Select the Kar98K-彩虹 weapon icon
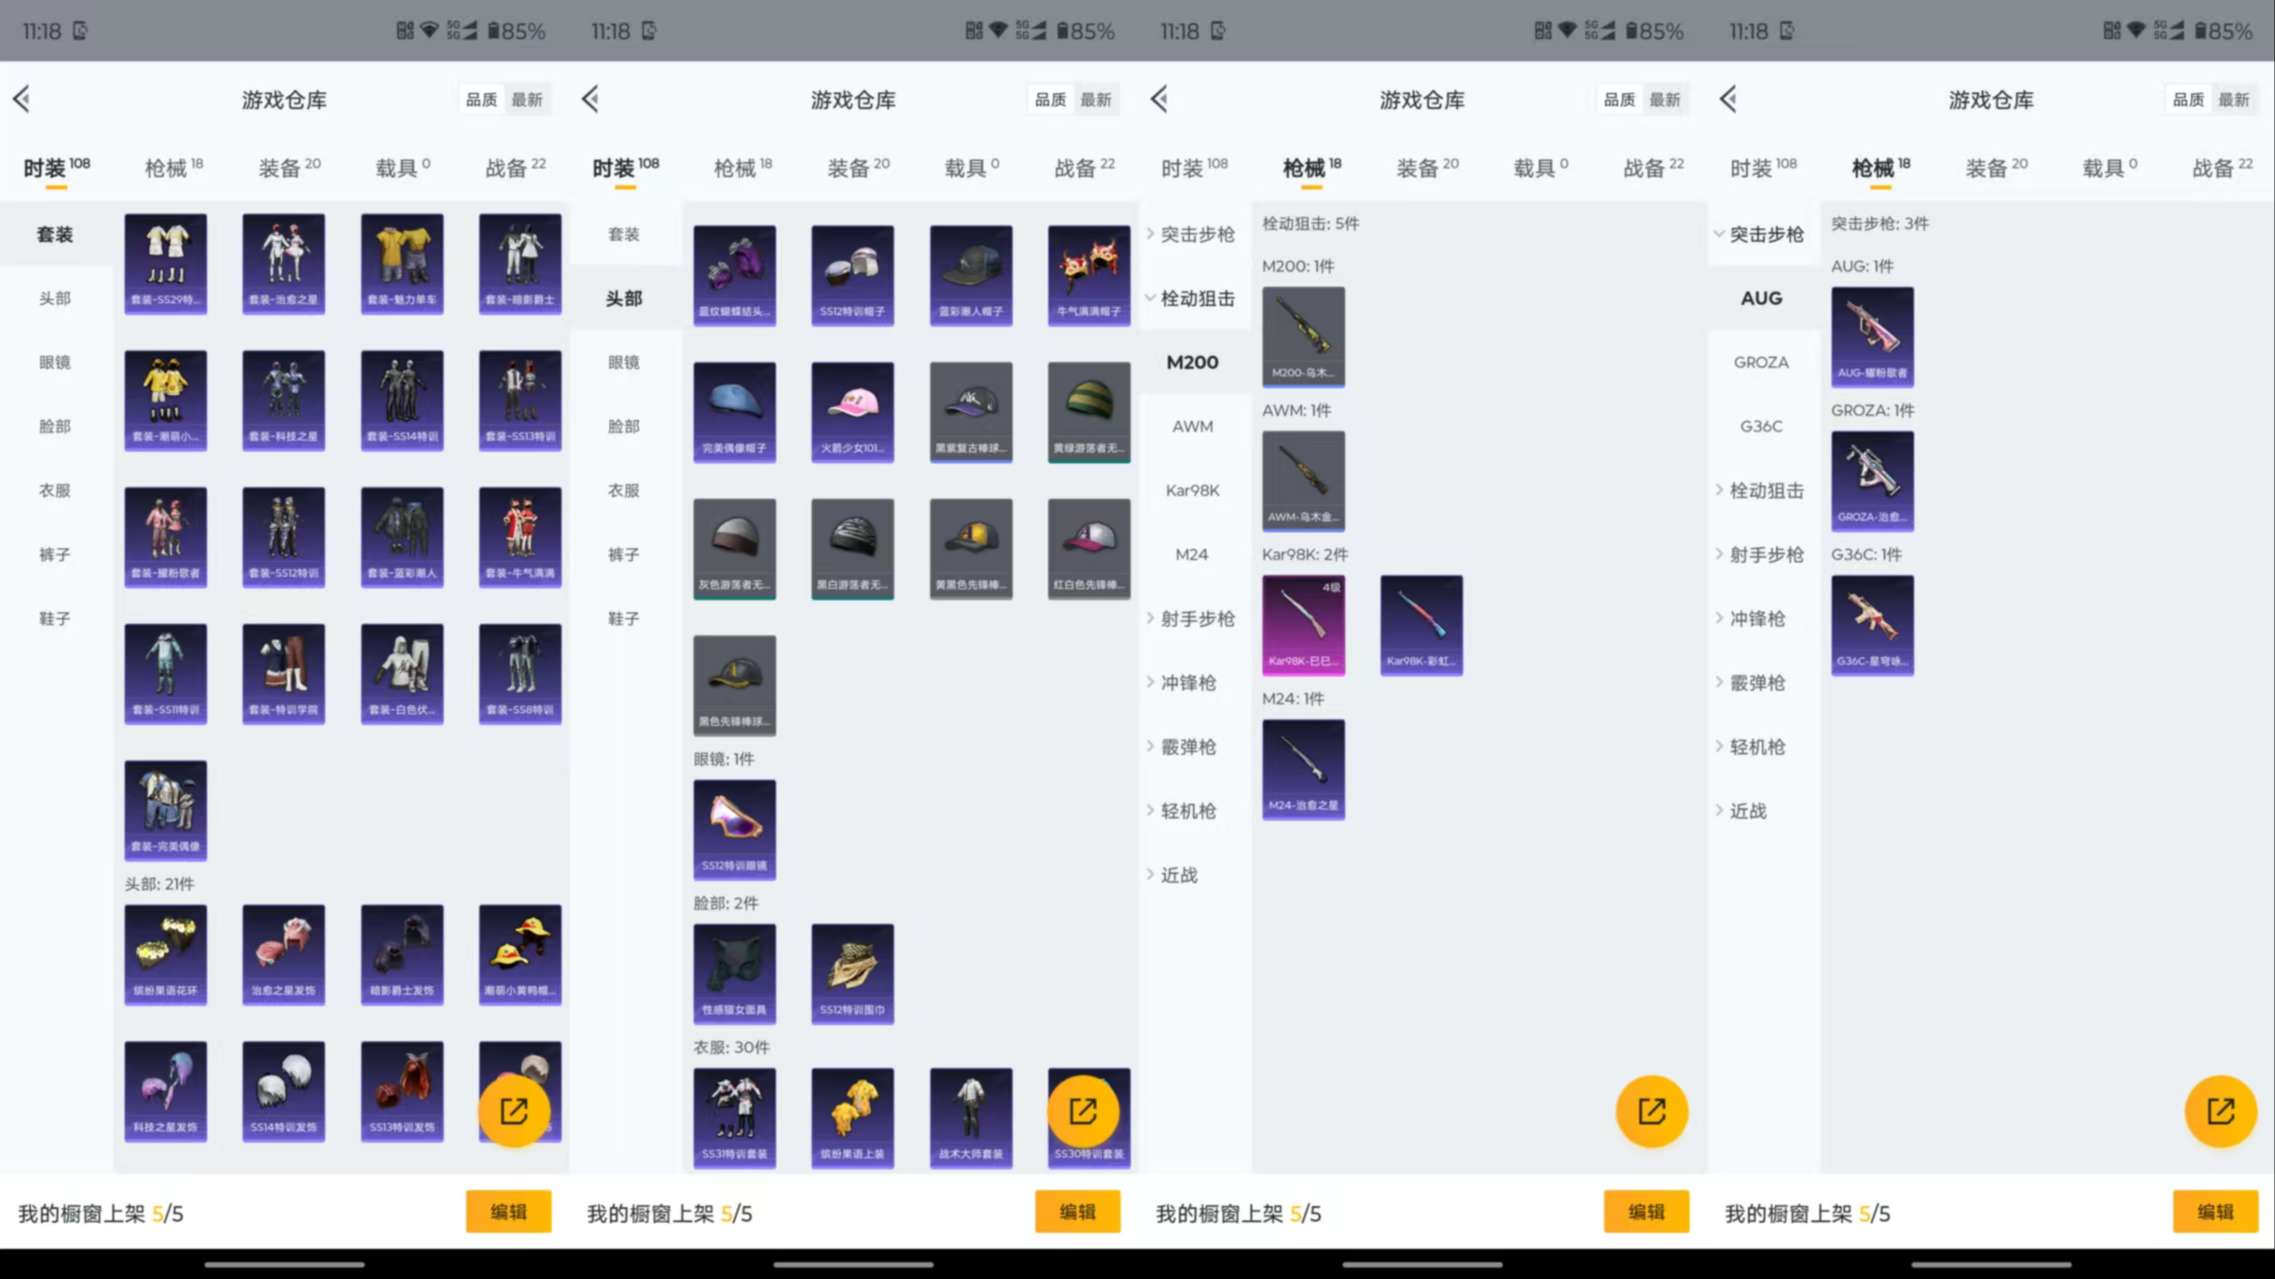Viewport: 2275px width, 1279px height. 1421,624
